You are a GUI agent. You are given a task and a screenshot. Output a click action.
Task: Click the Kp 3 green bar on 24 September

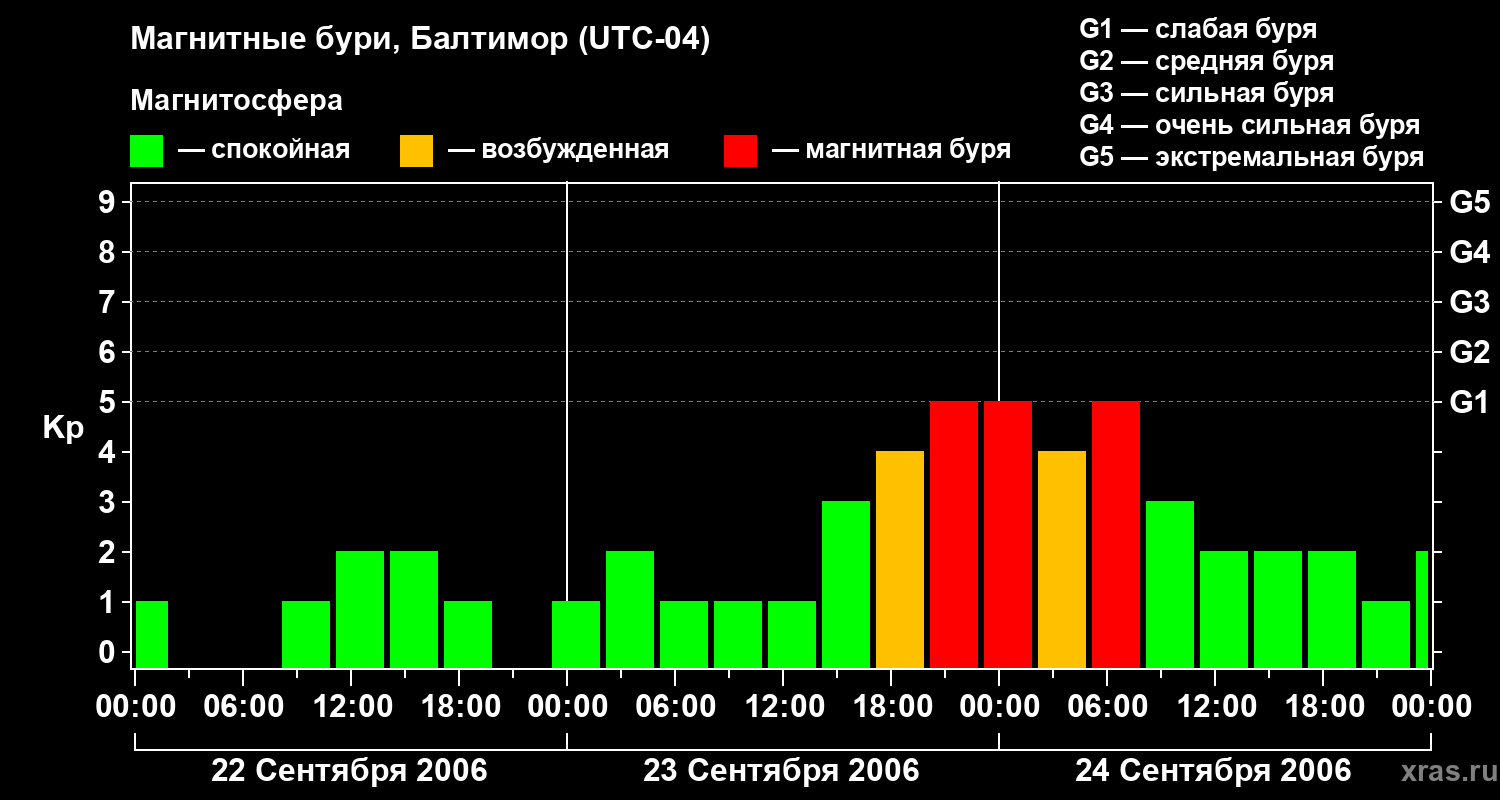[1170, 584]
